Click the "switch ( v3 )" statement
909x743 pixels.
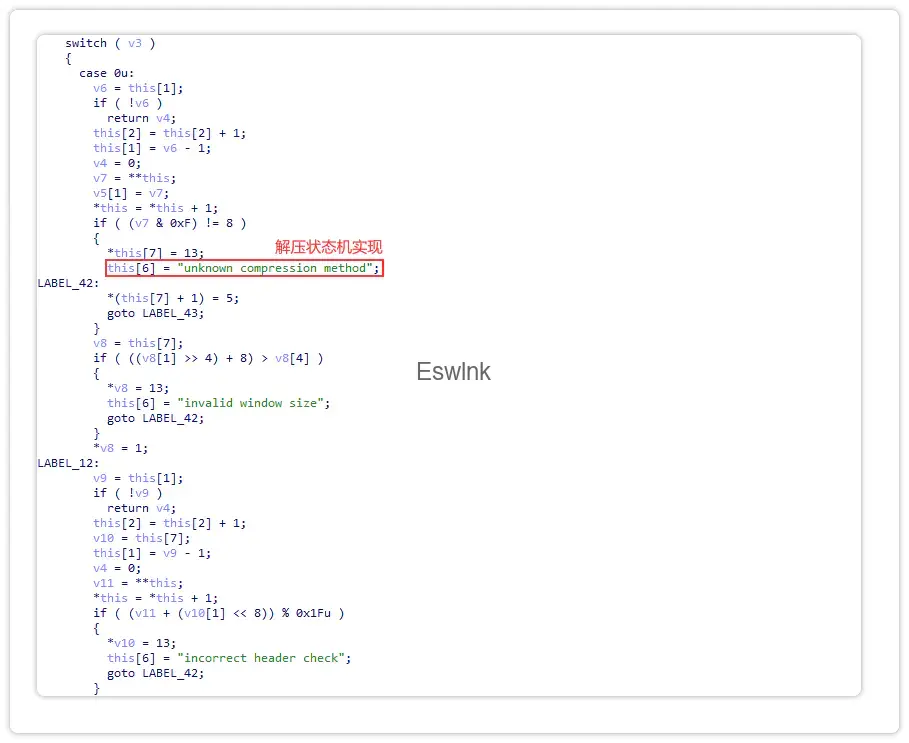(110, 43)
